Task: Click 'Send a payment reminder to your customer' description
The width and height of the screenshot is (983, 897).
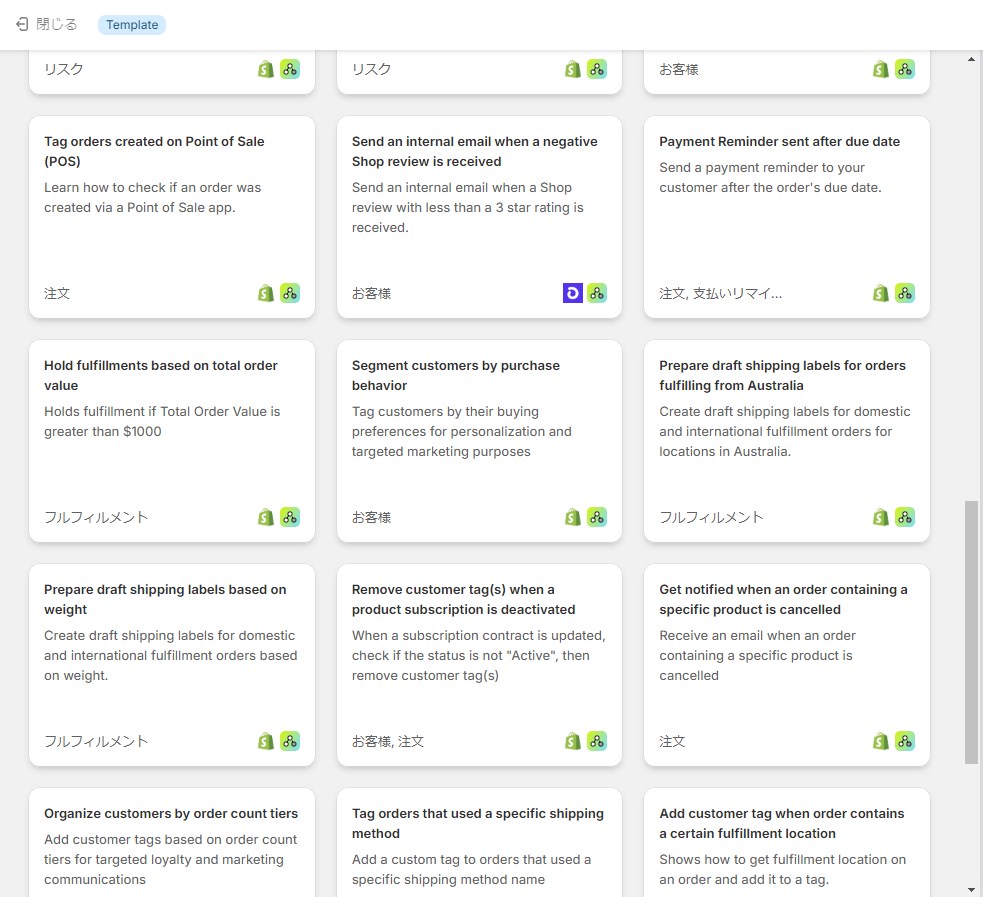Action: pos(770,177)
